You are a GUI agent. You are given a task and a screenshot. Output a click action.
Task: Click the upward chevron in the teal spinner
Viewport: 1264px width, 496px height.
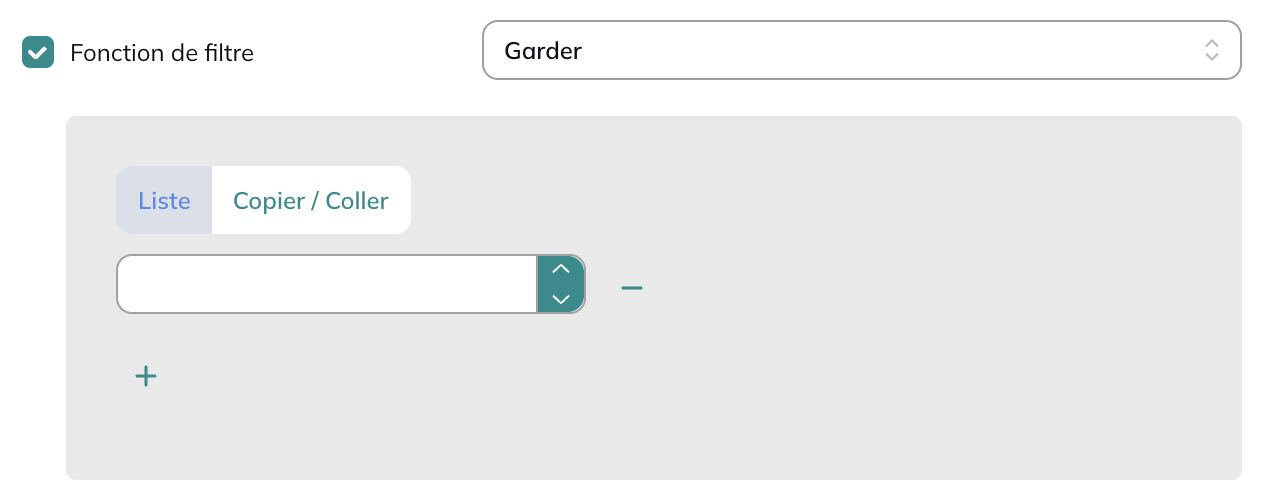tap(561, 270)
